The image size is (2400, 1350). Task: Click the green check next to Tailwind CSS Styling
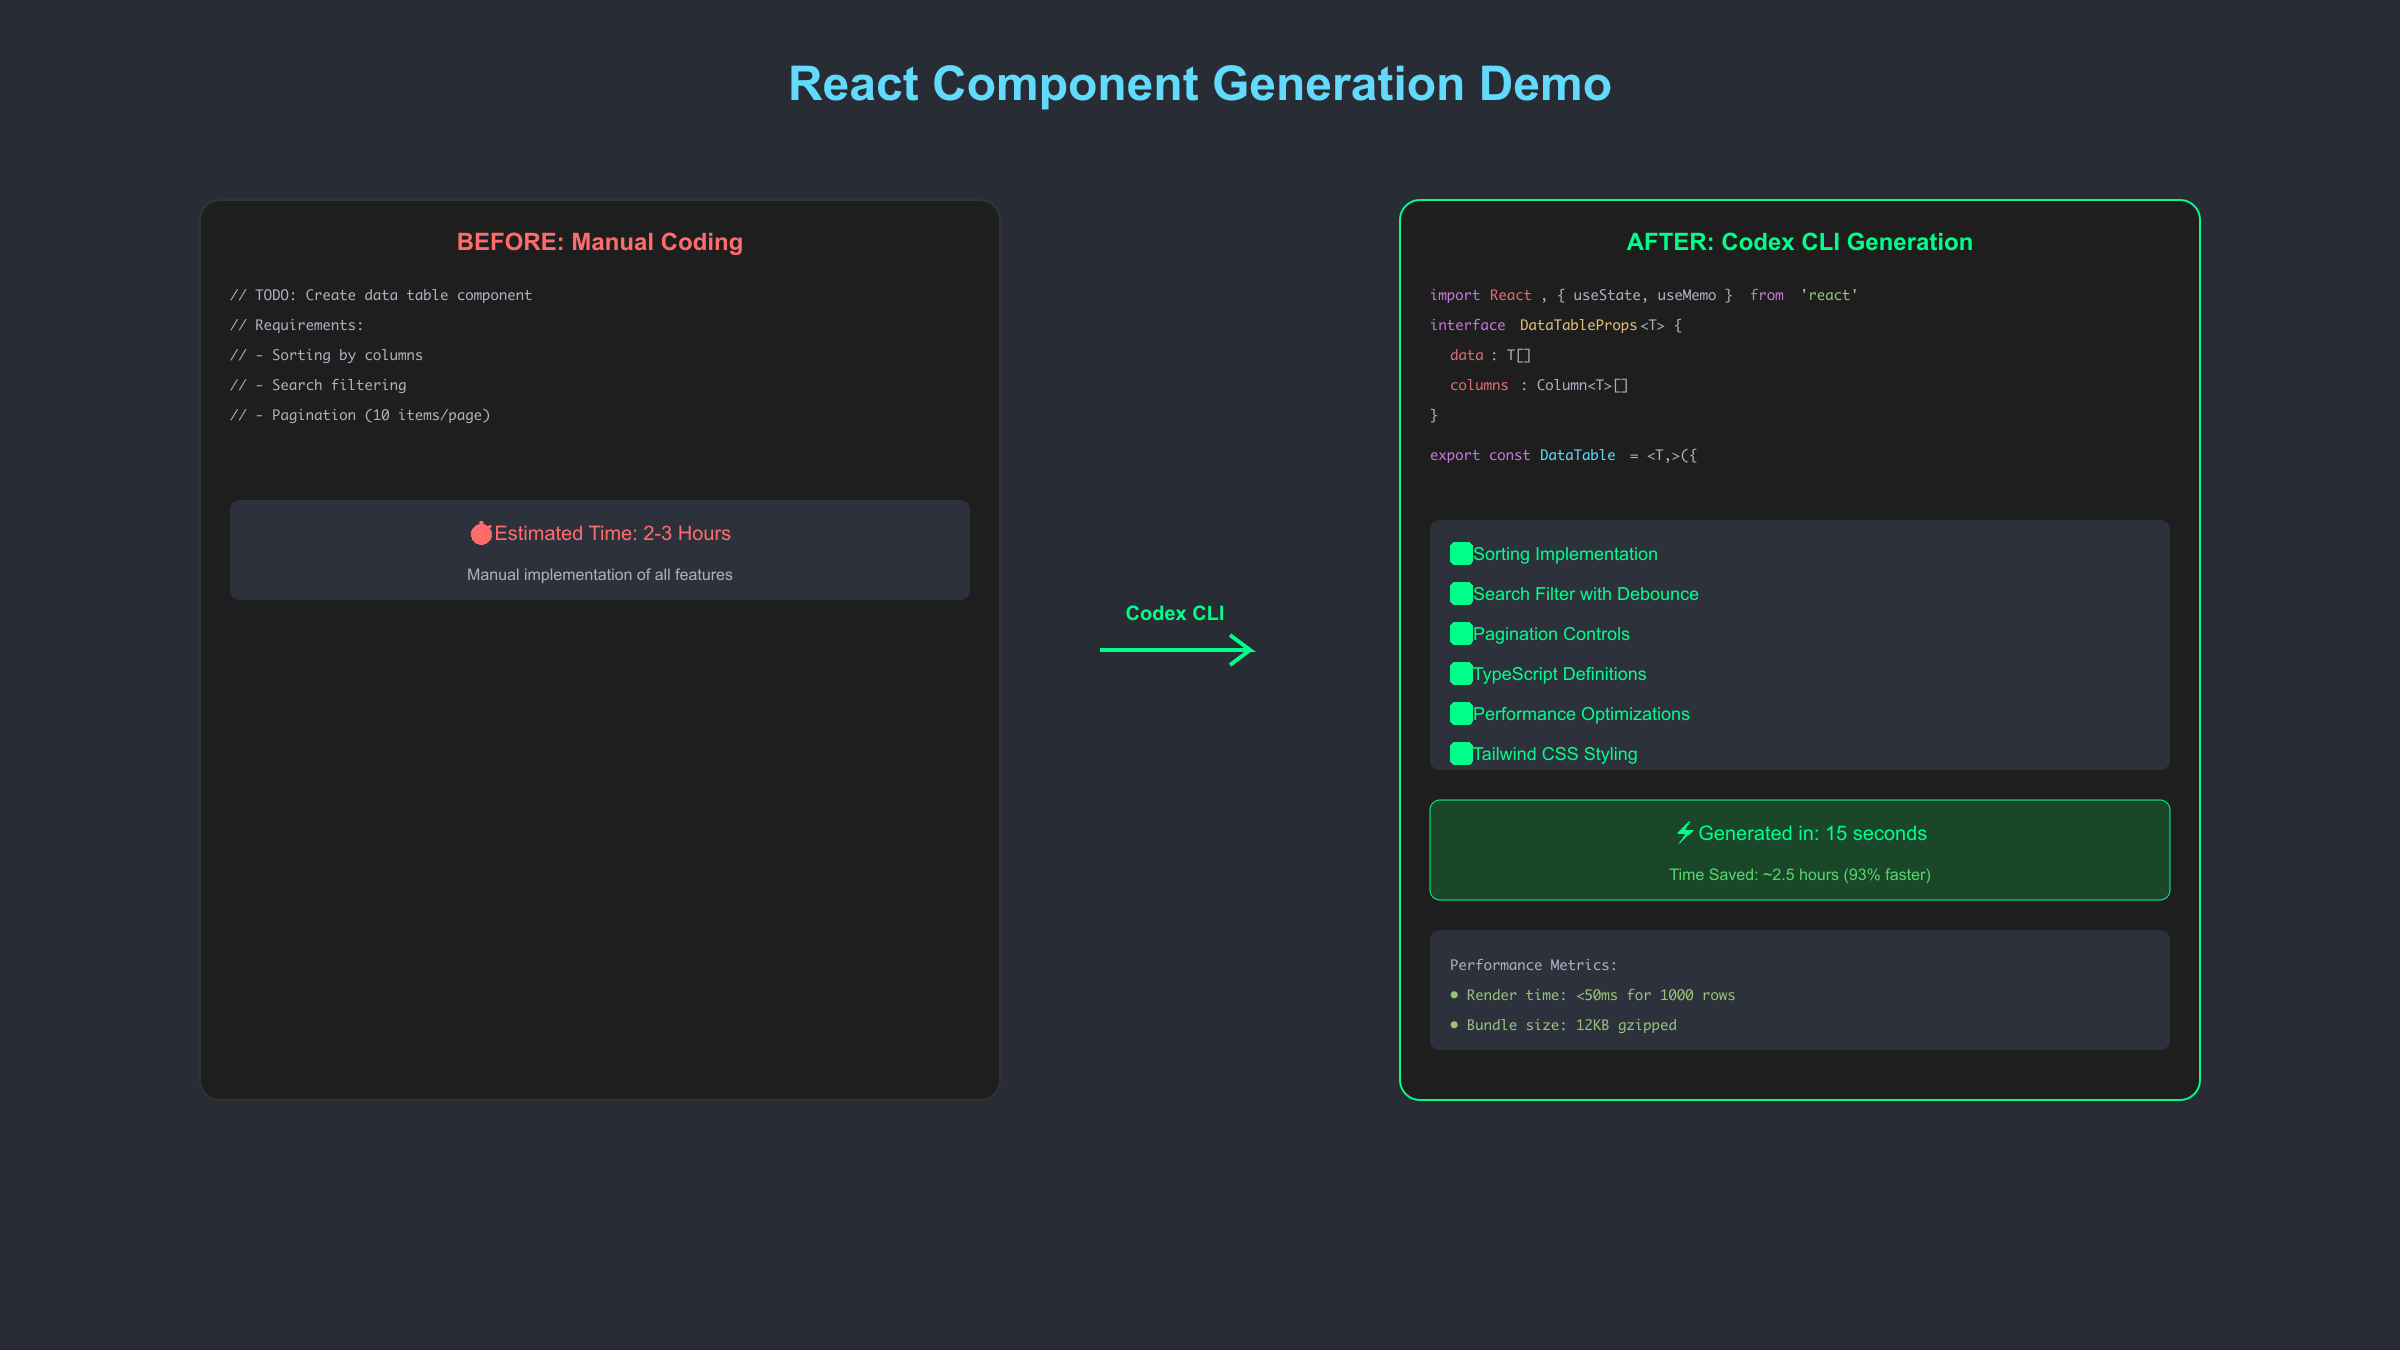[1461, 754]
